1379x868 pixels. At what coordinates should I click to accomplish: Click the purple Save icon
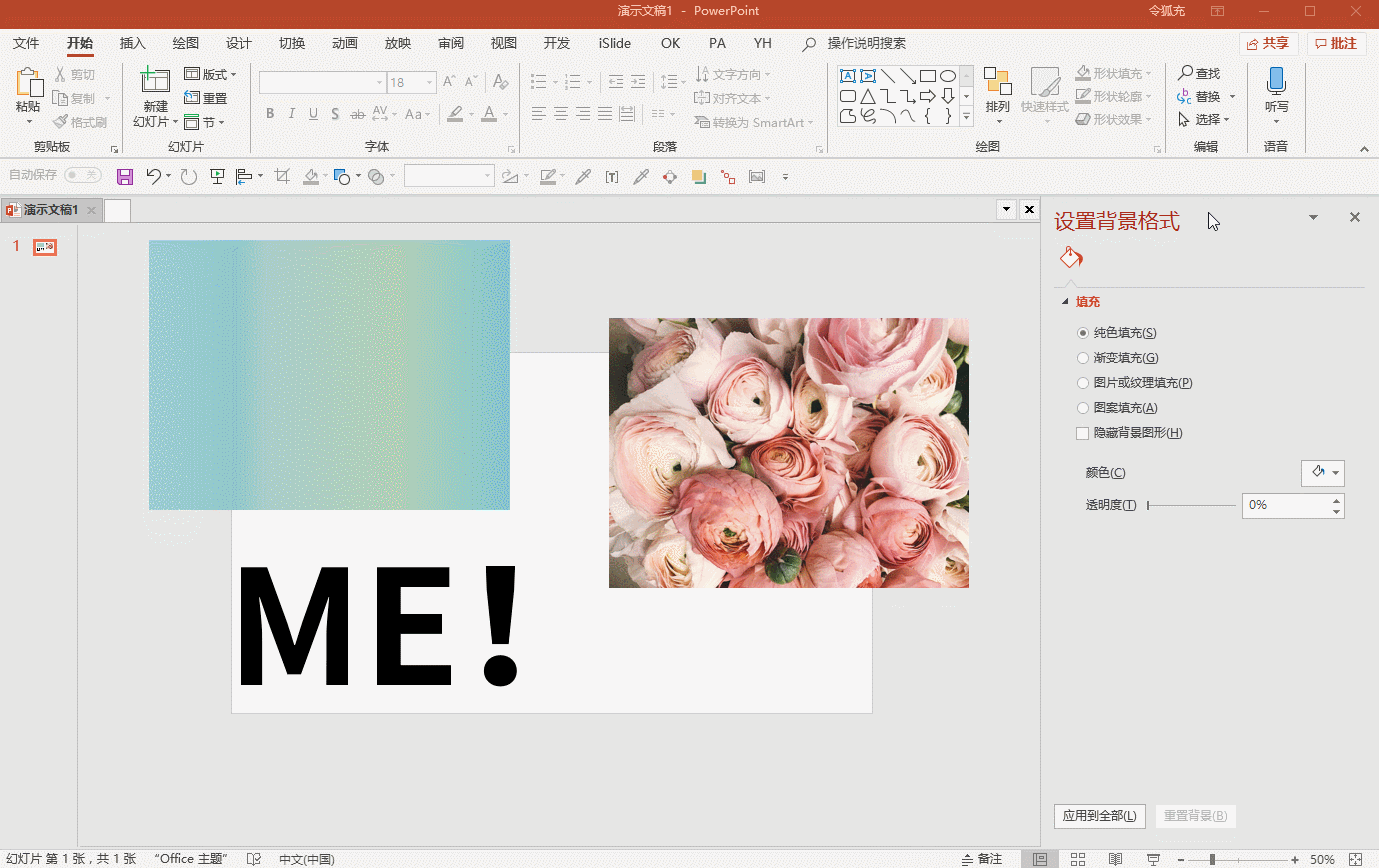(x=125, y=177)
